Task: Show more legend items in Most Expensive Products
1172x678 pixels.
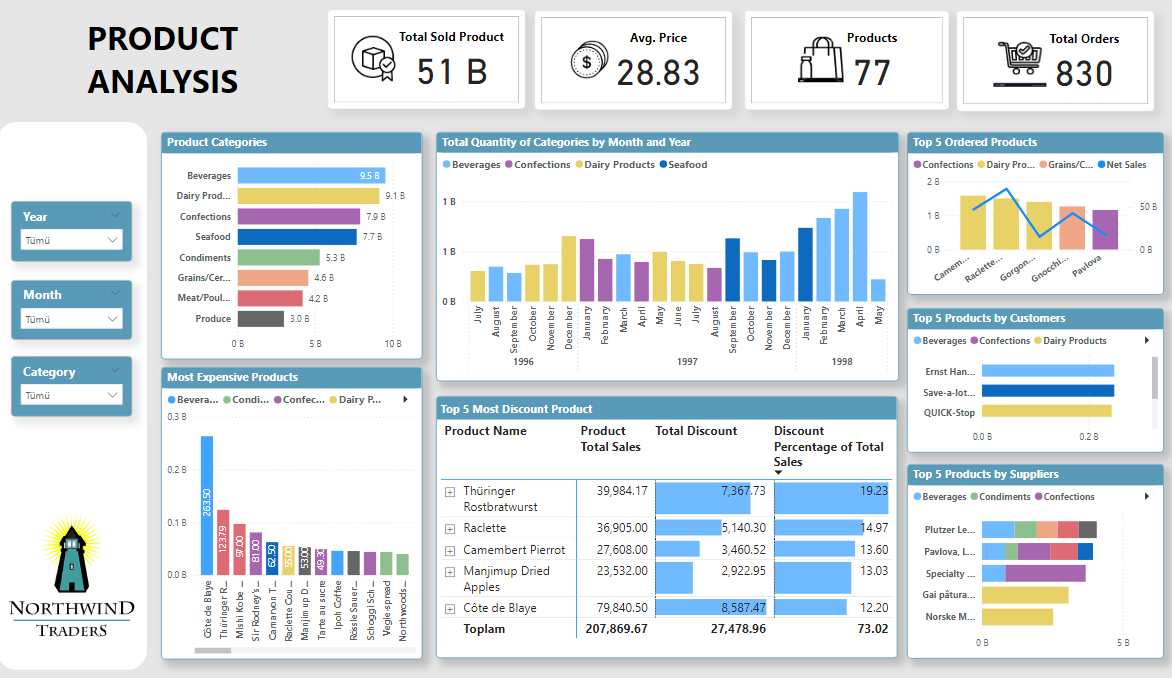Action: tap(405, 400)
